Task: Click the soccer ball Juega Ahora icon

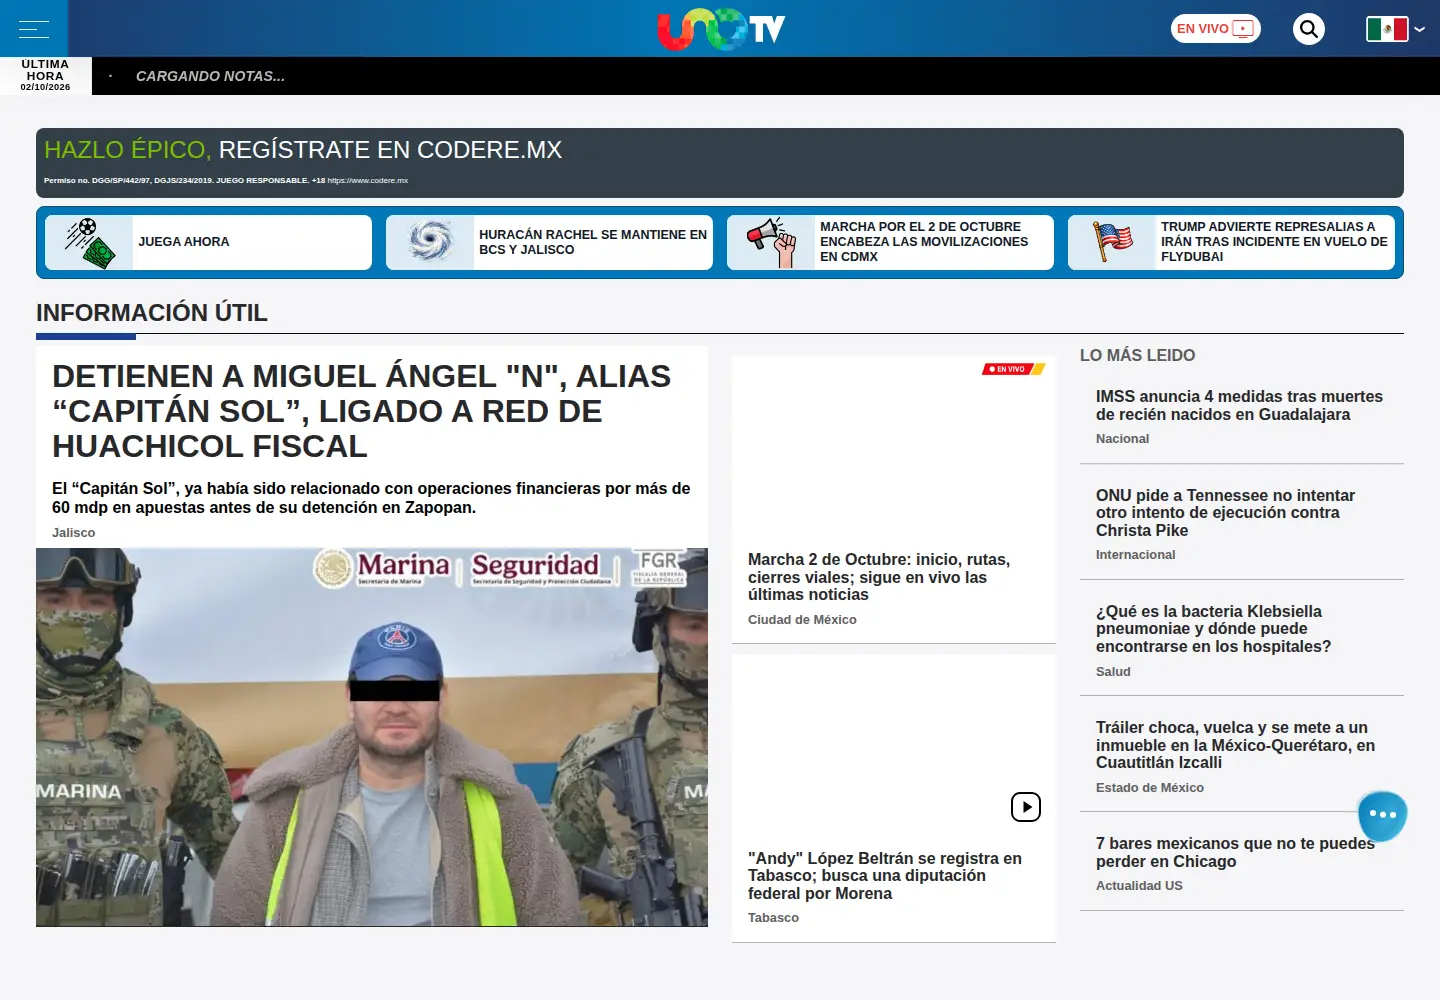Action: coord(89,243)
